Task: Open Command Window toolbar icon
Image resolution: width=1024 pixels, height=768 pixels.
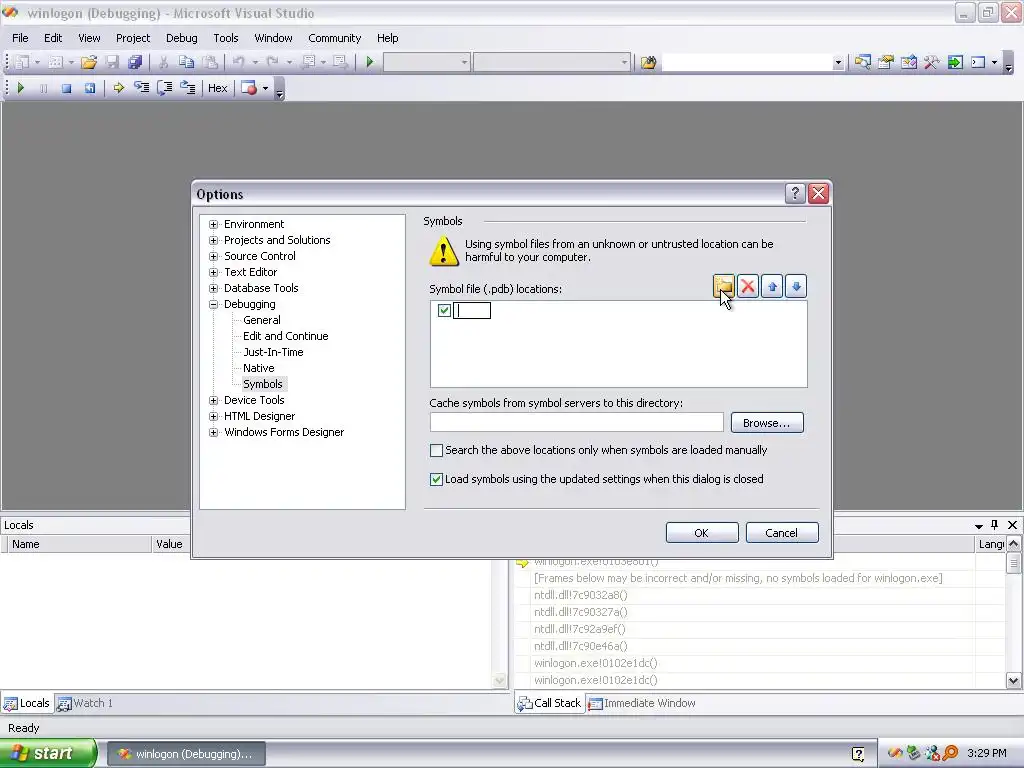Action: click(x=978, y=62)
